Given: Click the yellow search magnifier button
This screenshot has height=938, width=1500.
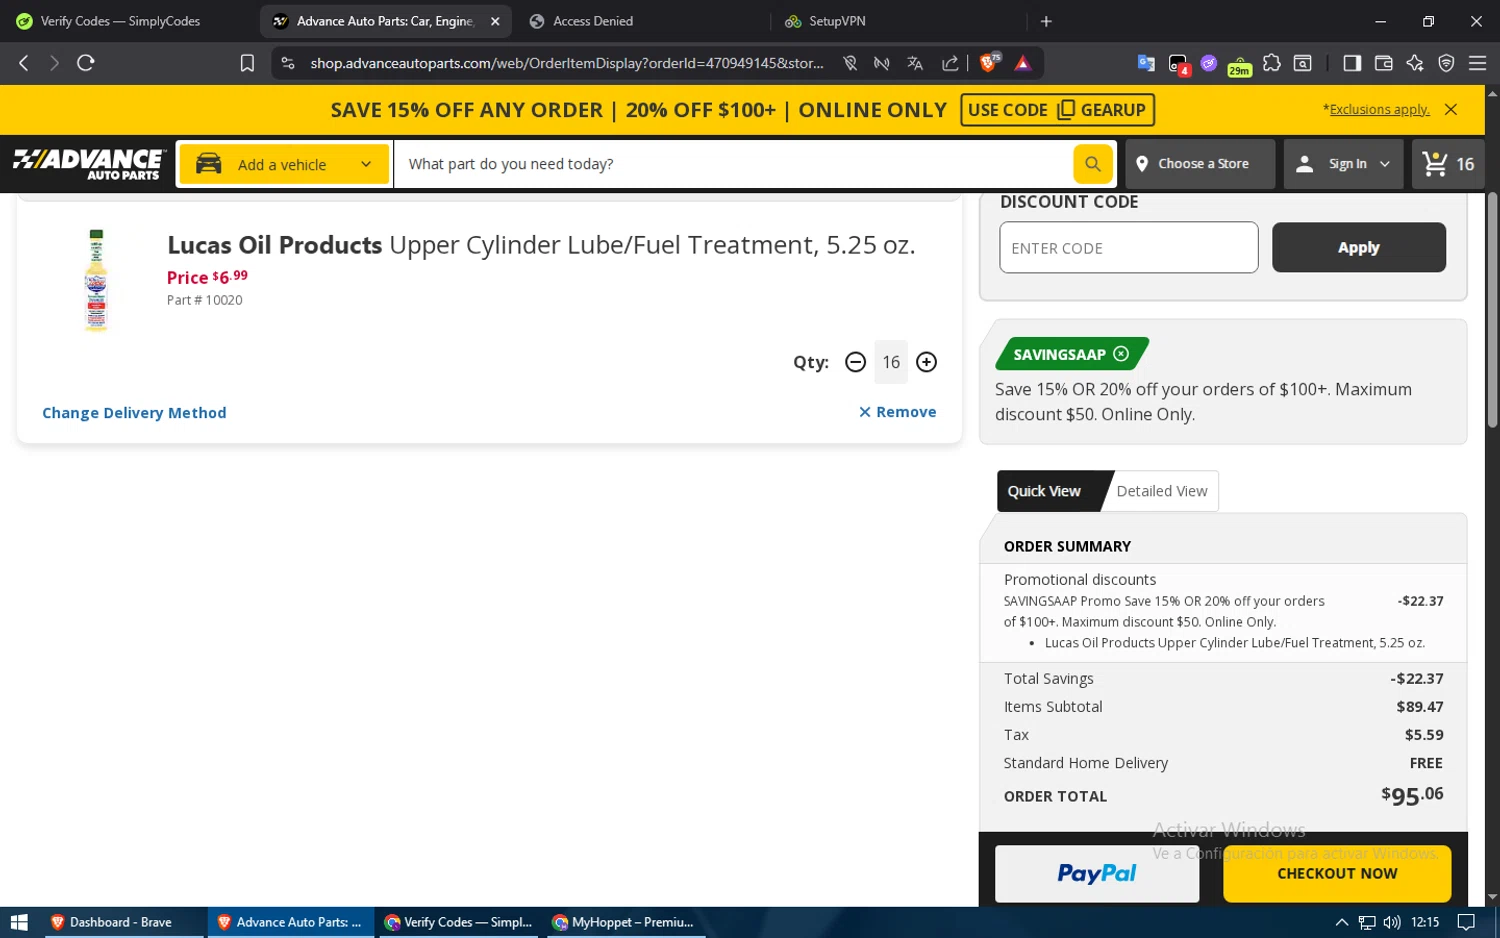Looking at the screenshot, I should [1092, 164].
